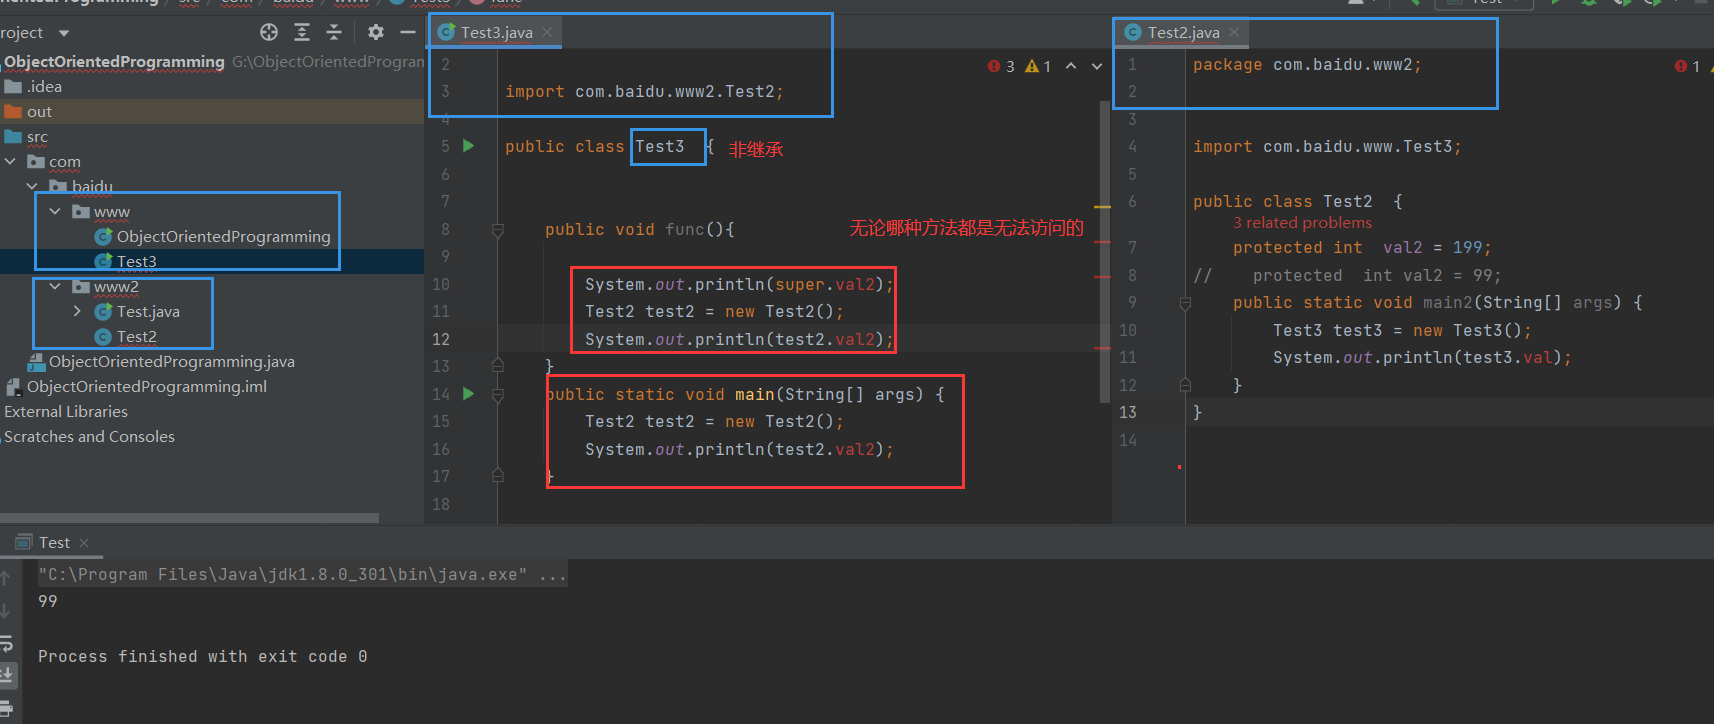
Task: Select Test3 class in project tree
Action: pos(136,261)
